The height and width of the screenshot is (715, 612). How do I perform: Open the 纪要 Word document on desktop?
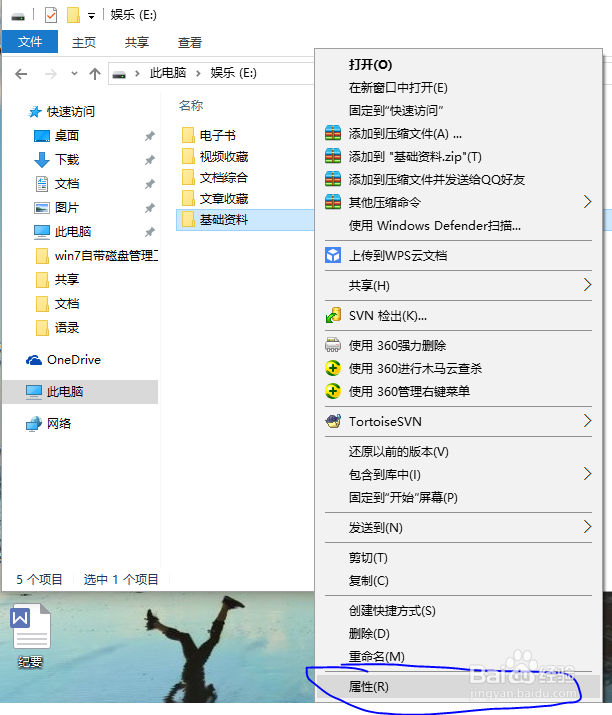[x=31, y=635]
